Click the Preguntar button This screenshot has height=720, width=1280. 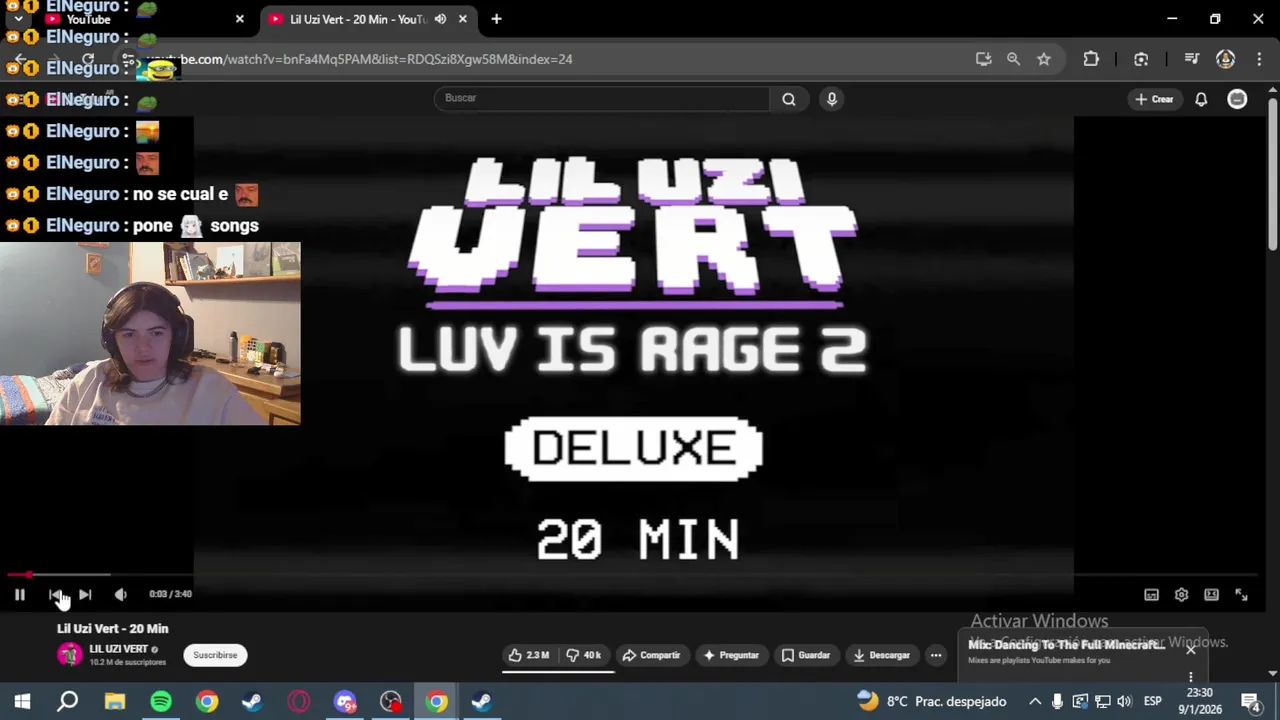[x=731, y=655]
